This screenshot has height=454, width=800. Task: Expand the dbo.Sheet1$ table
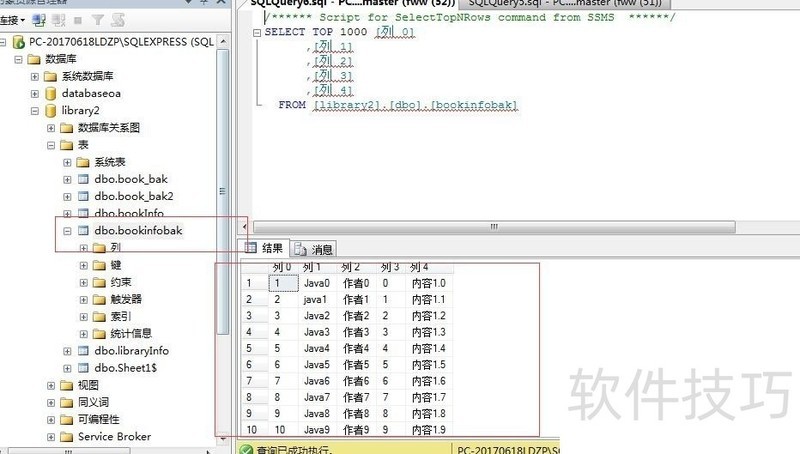click(67, 368)
